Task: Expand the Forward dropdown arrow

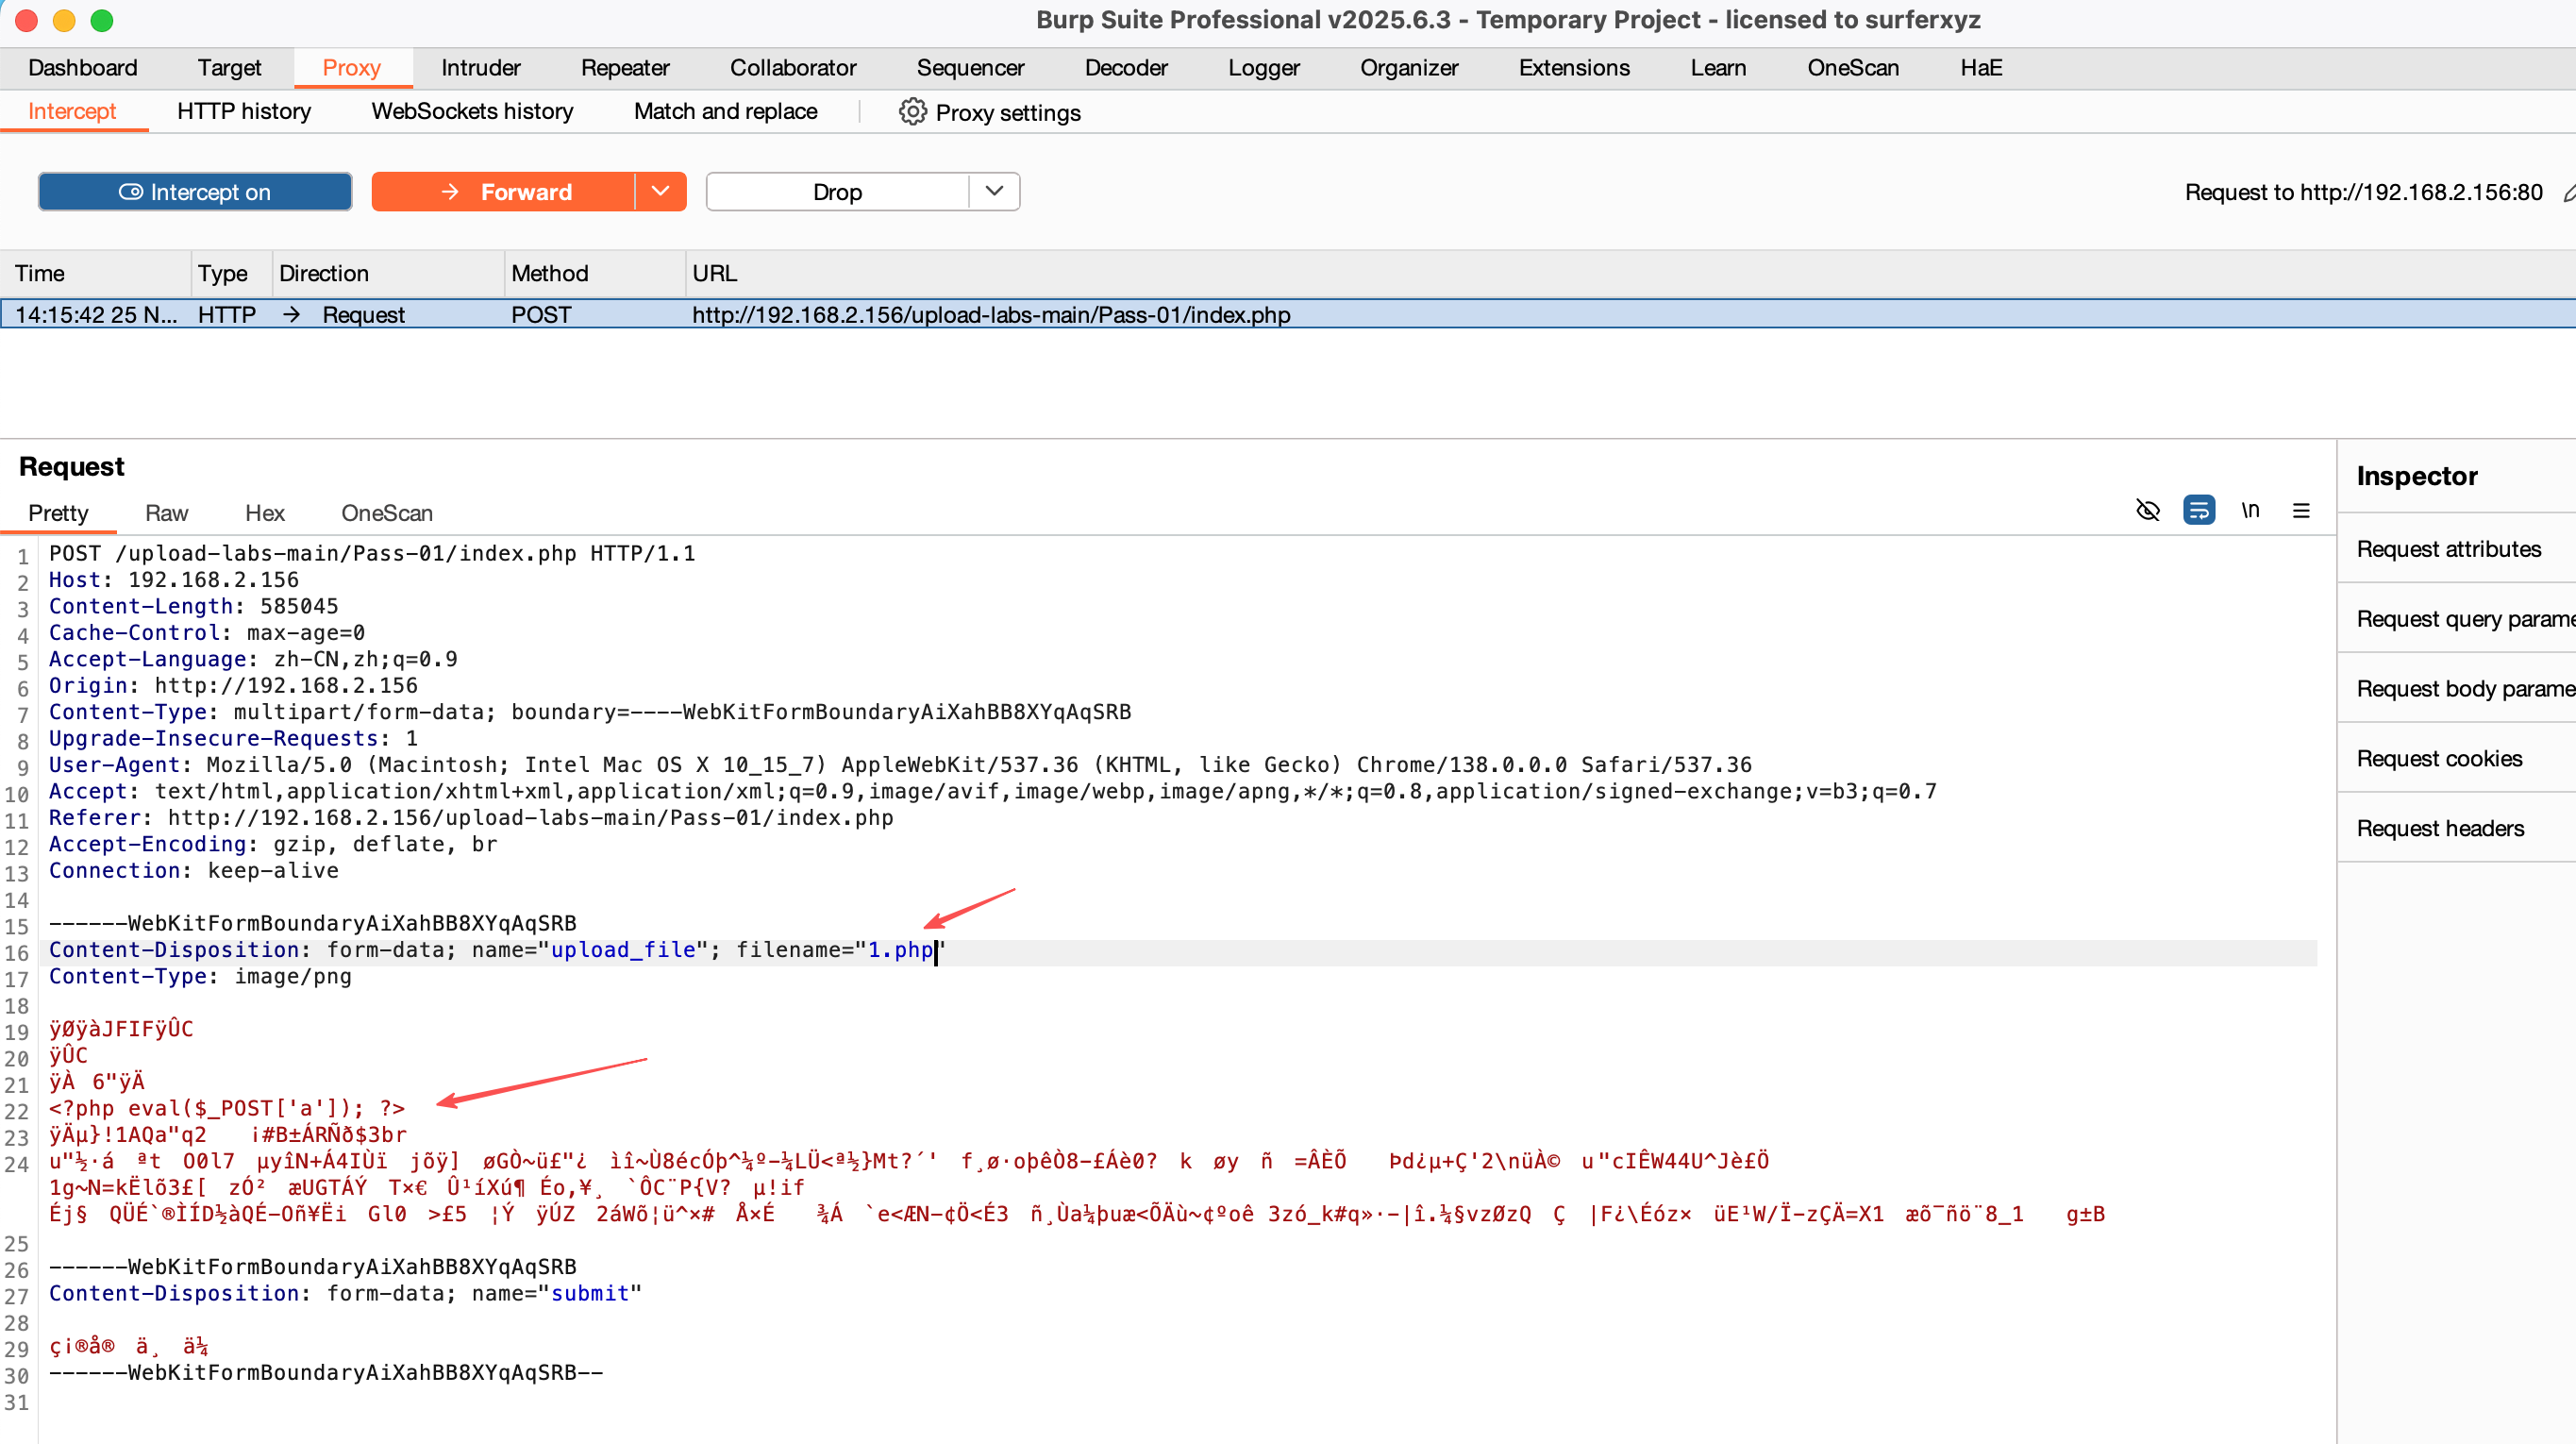Action: pyautogui.click(x=660, y=191)
